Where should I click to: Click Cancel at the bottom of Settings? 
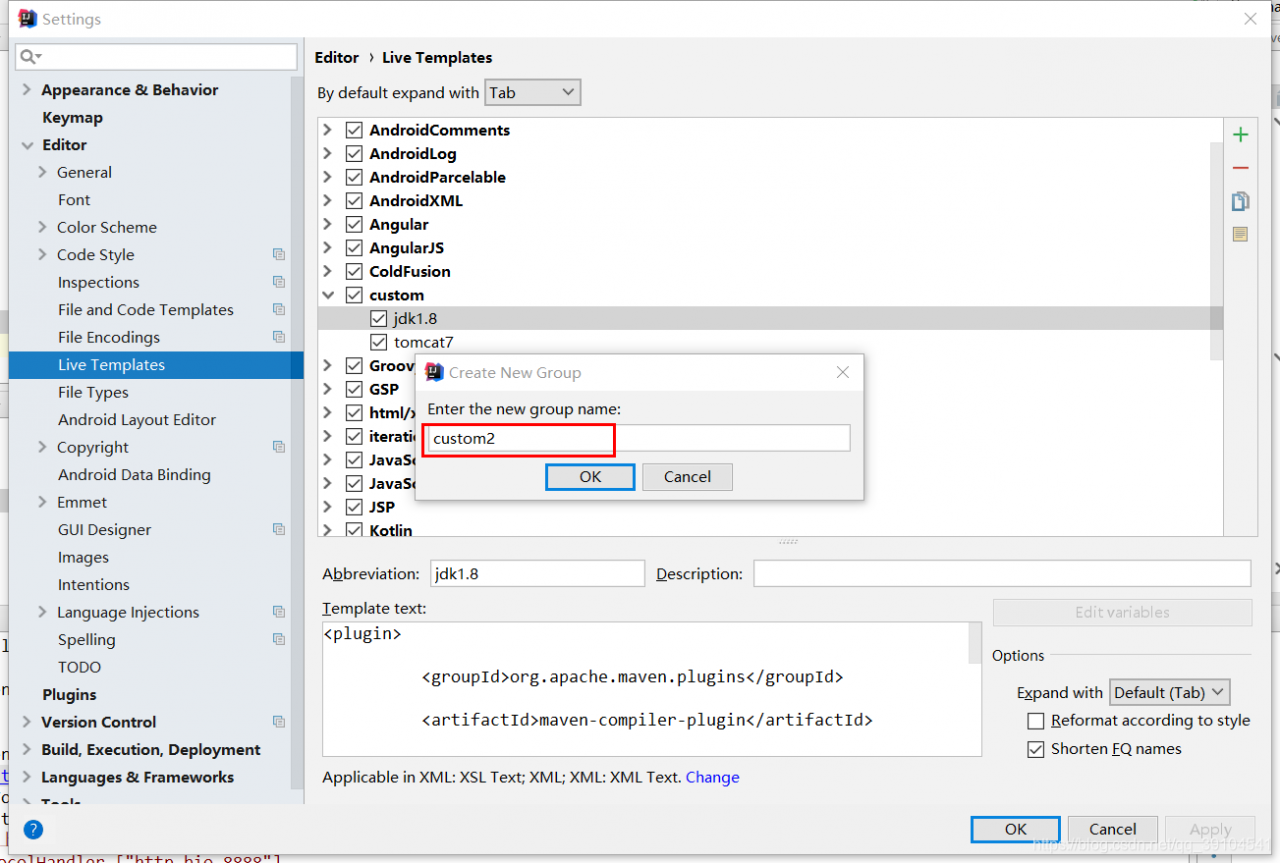(1112, 829)
